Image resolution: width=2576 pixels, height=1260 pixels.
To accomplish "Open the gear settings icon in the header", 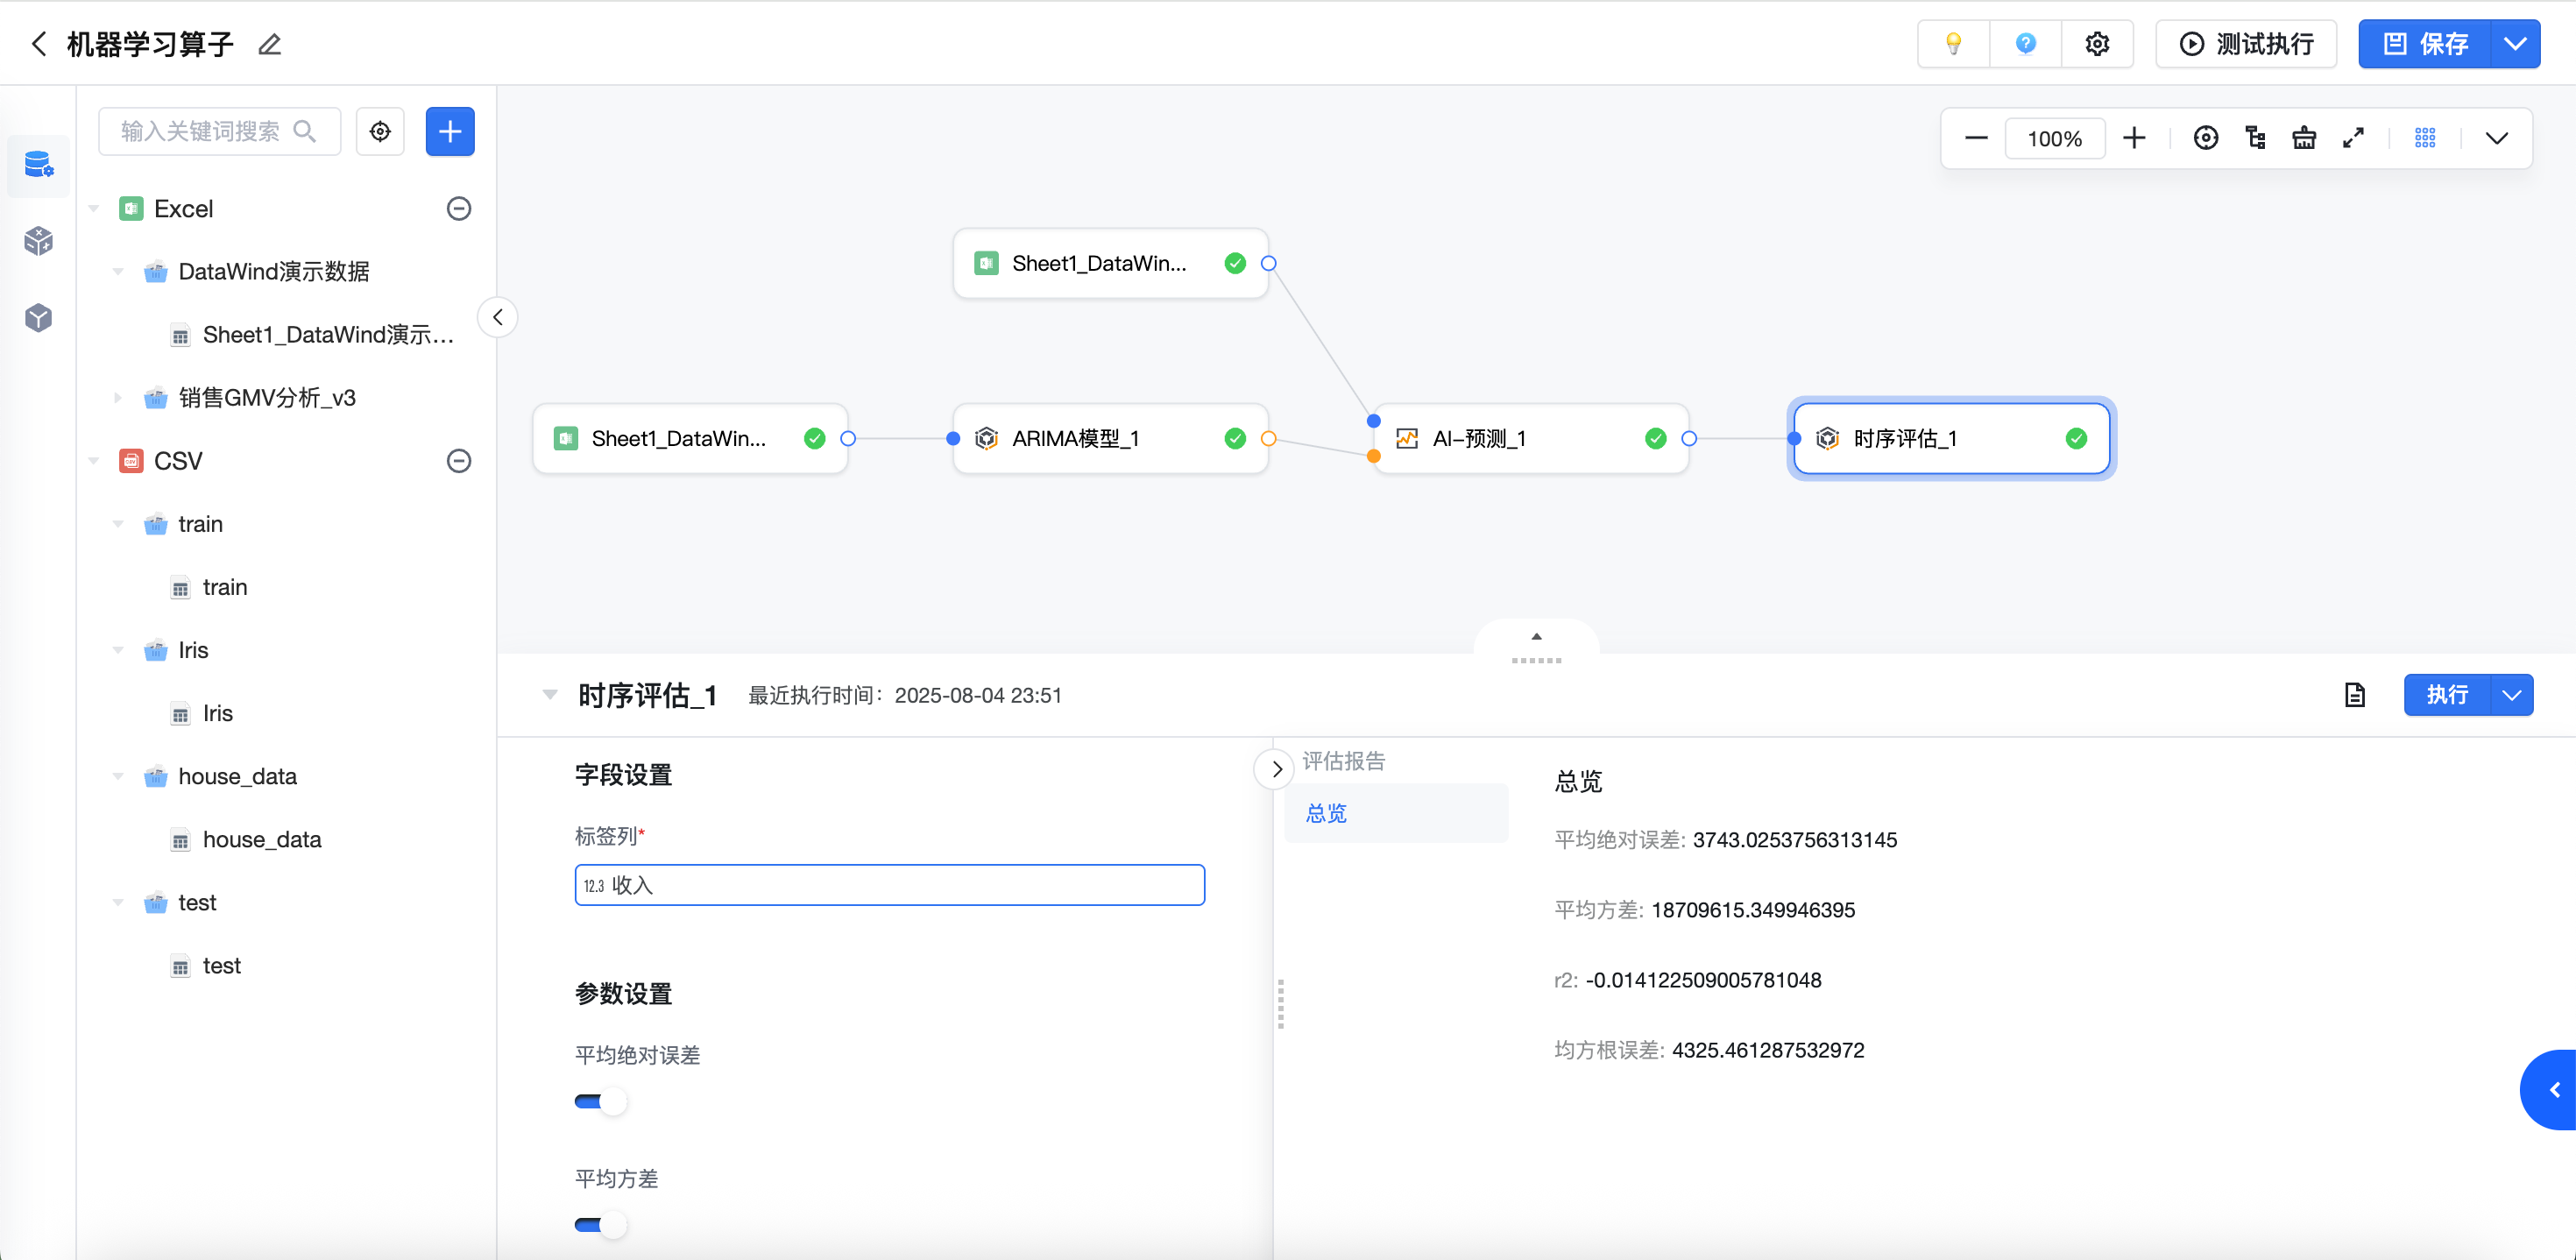I will point(2097,44).
